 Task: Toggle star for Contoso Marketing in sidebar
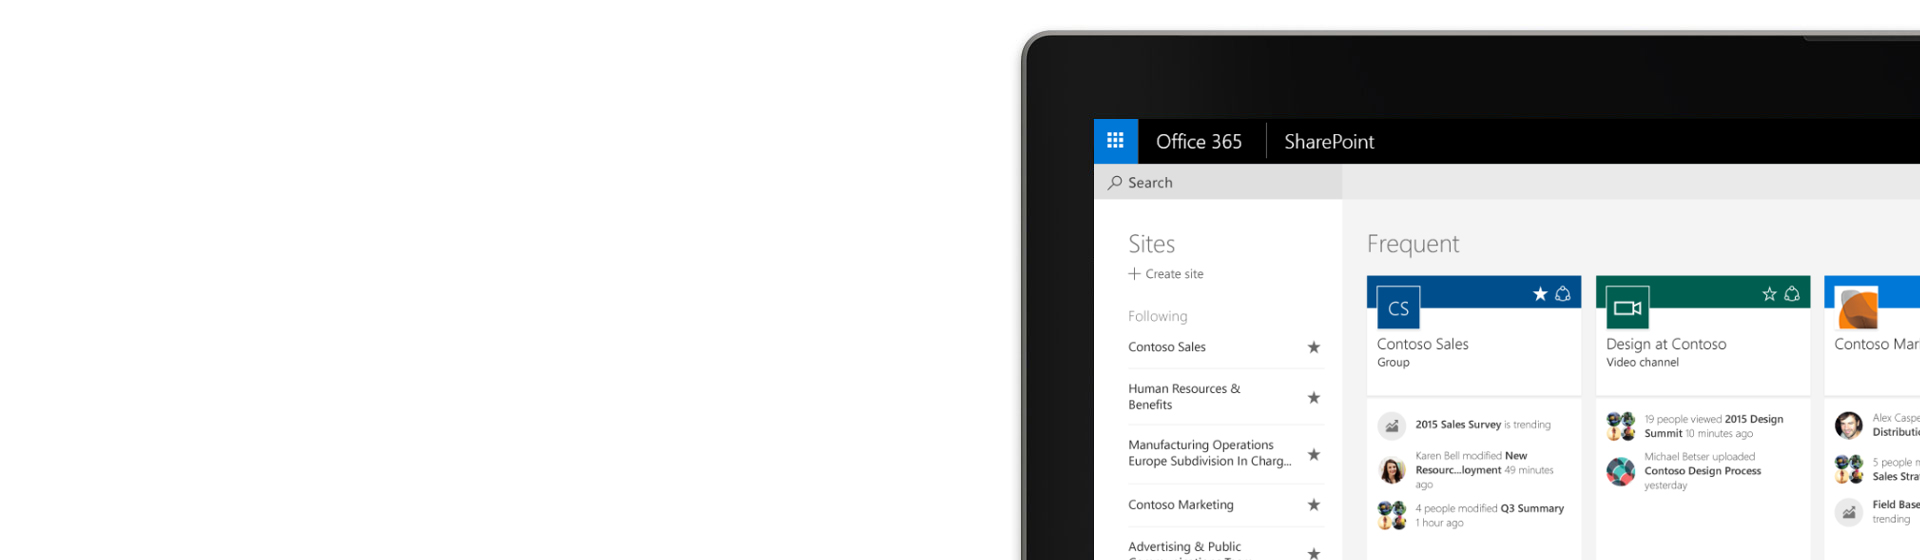1314,505
